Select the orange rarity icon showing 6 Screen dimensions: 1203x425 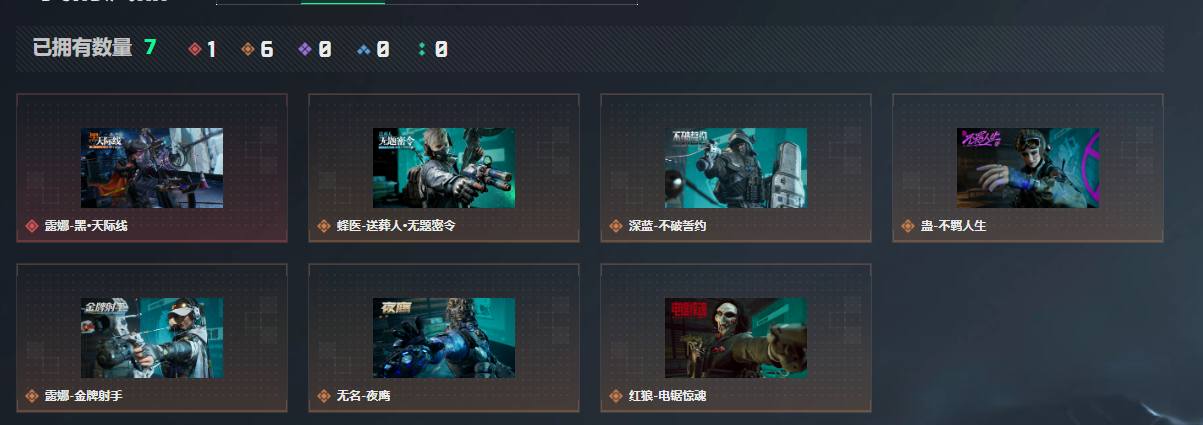248,48
